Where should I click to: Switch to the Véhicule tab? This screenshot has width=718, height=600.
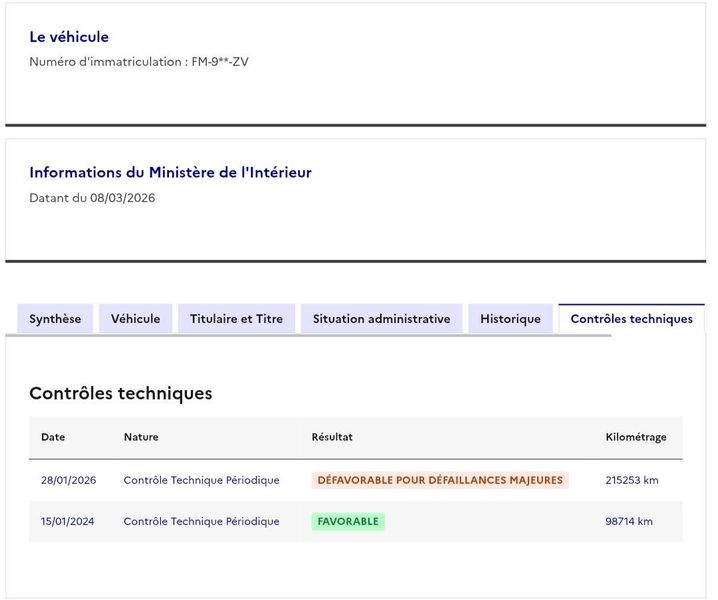coord(136,319)
